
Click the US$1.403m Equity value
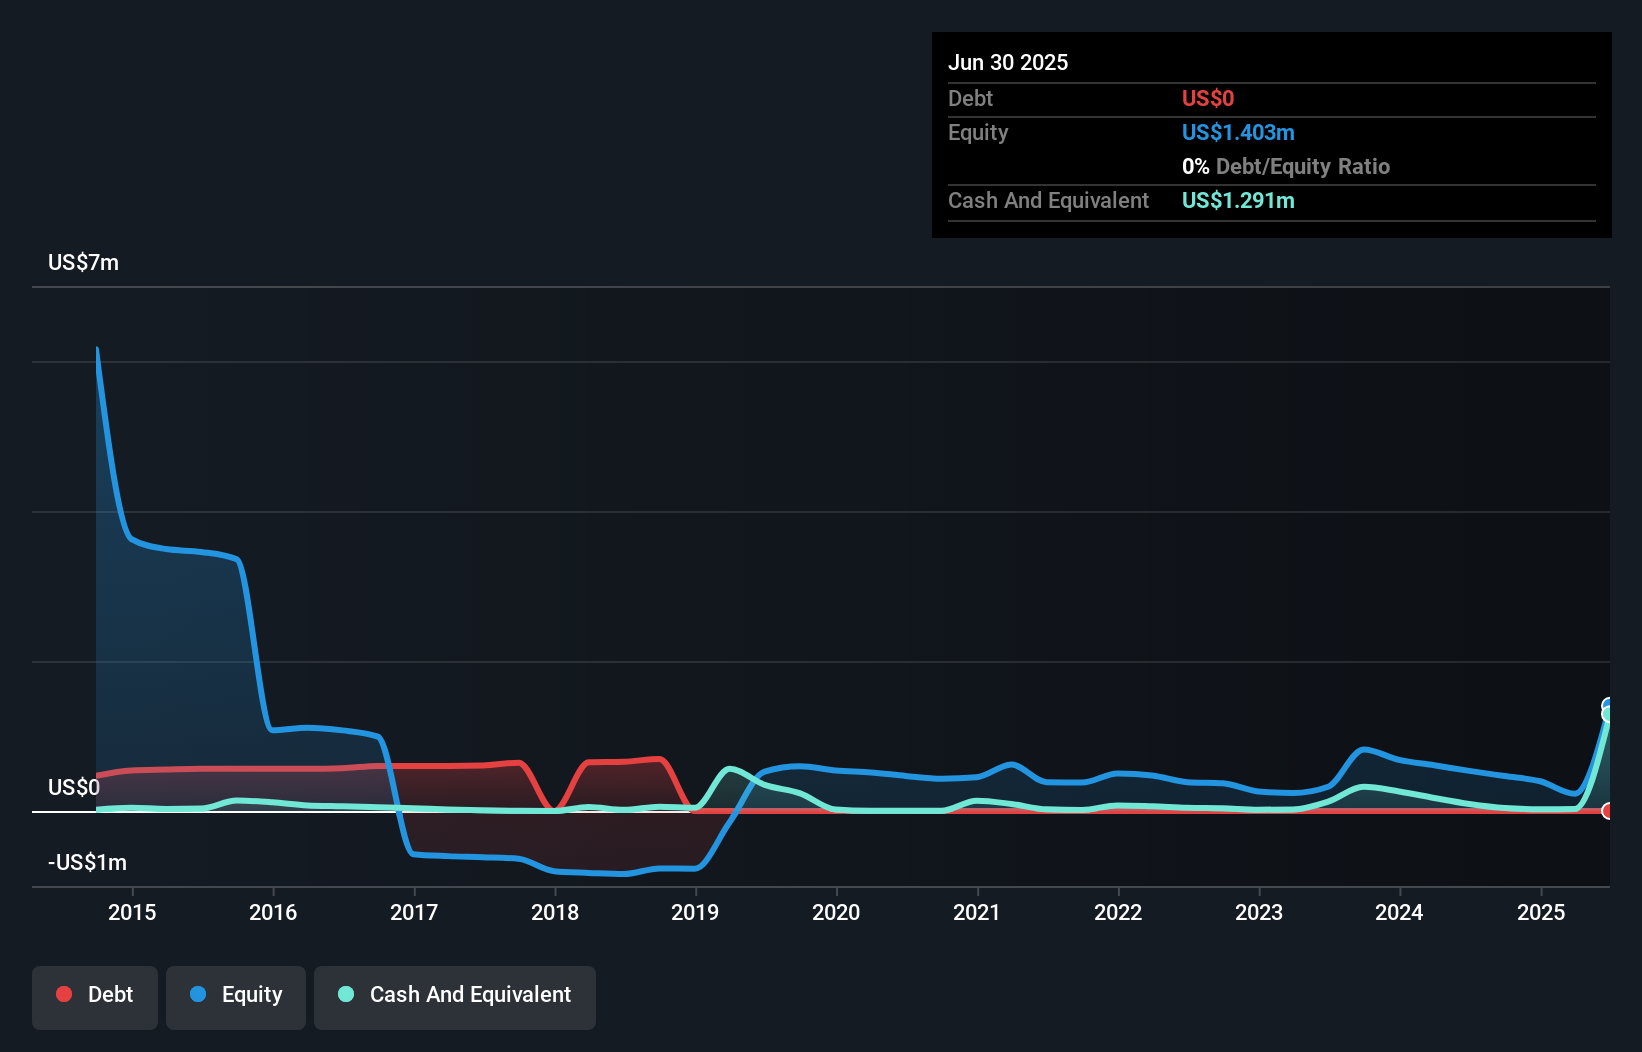[x=1238, y=132]
